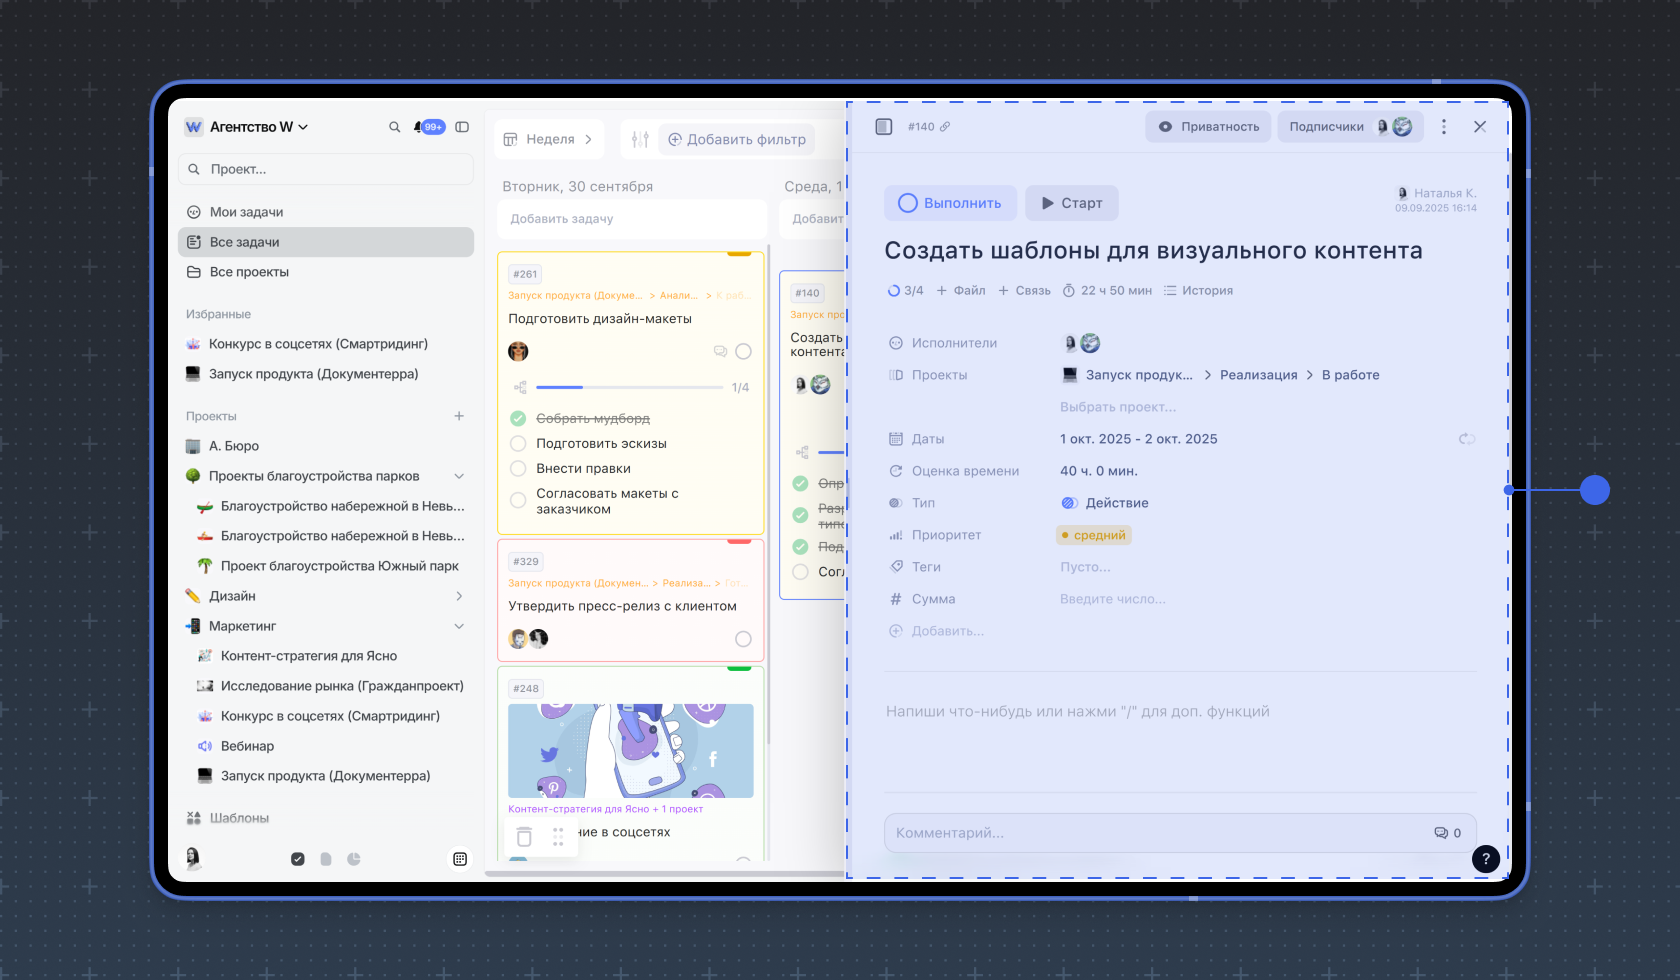Viewport: 1680px width, 980px height.
Task: Click the help question mark button
Action: pos(1486,858)
